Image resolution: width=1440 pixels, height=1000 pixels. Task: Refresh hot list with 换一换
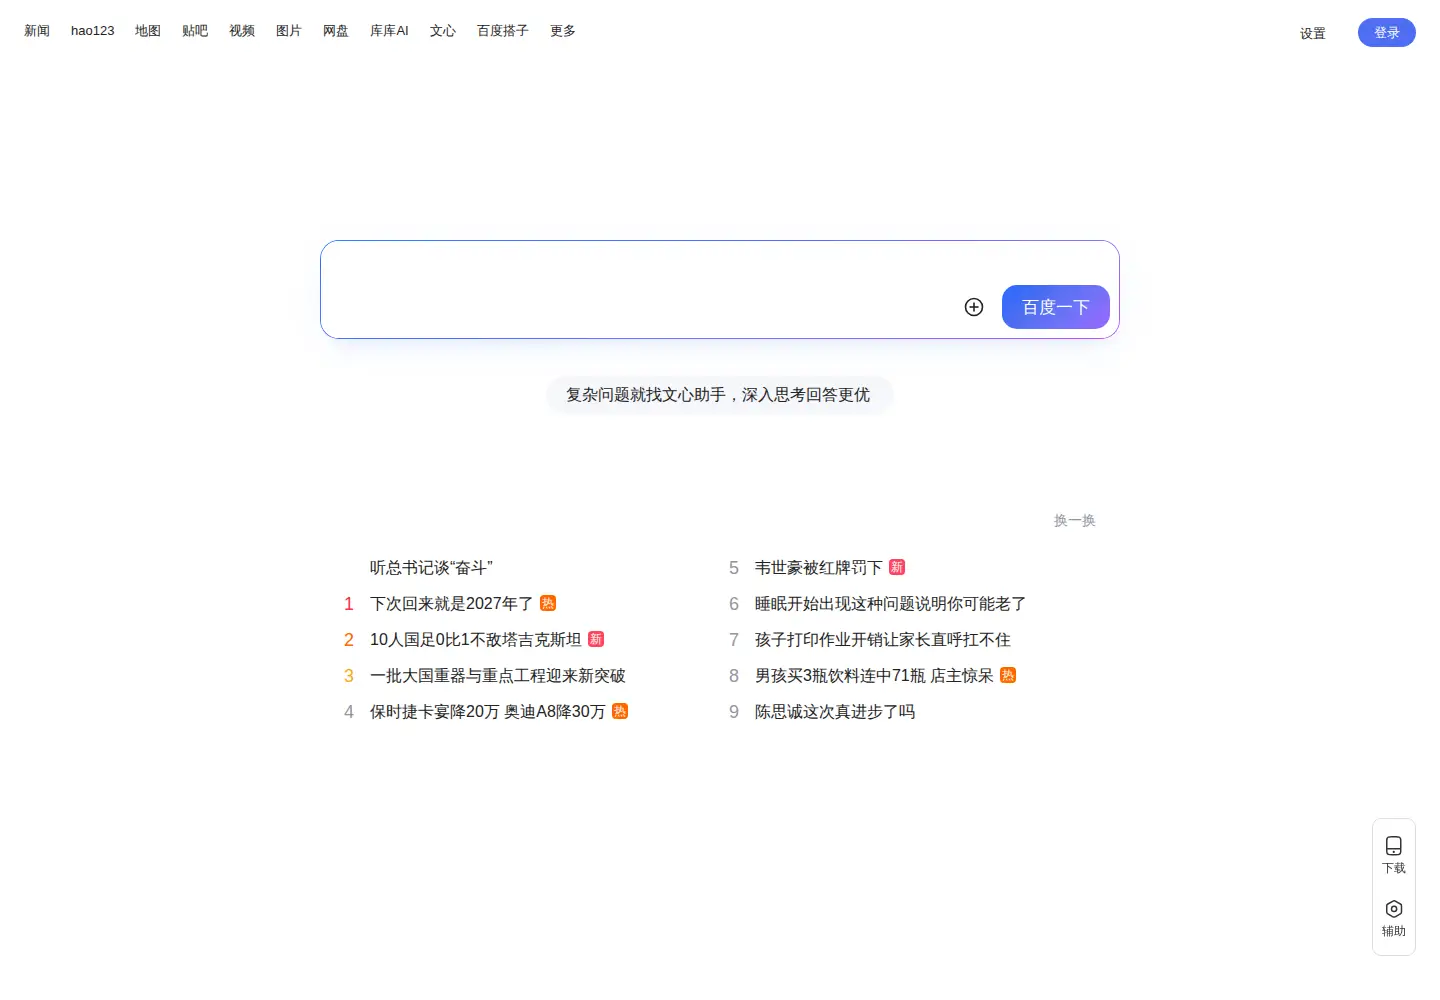(x=1075, y=521)
